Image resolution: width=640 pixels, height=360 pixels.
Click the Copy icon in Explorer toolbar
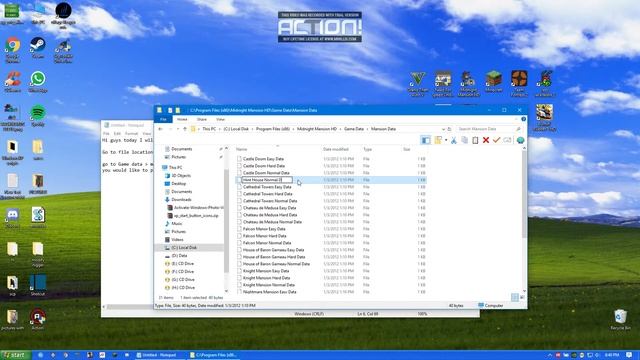pos(464,140)
